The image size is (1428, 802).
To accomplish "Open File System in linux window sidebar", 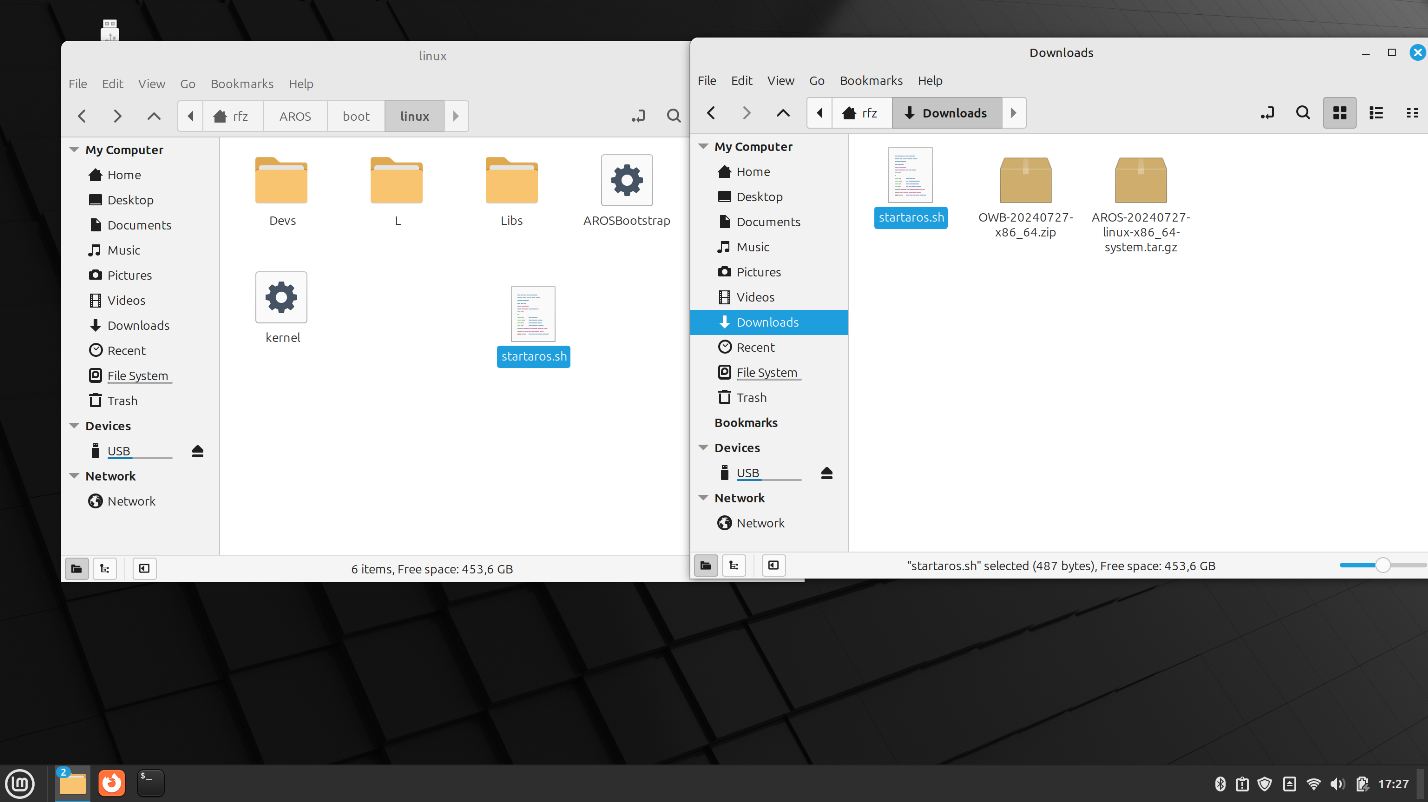I will click(140, 376).
